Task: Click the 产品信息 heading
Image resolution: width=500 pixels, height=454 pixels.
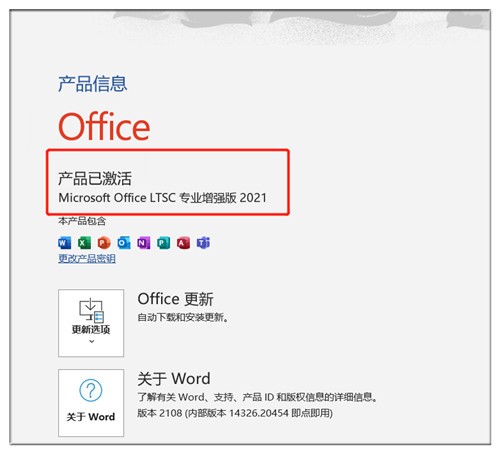Action: (x=93, y=83)
